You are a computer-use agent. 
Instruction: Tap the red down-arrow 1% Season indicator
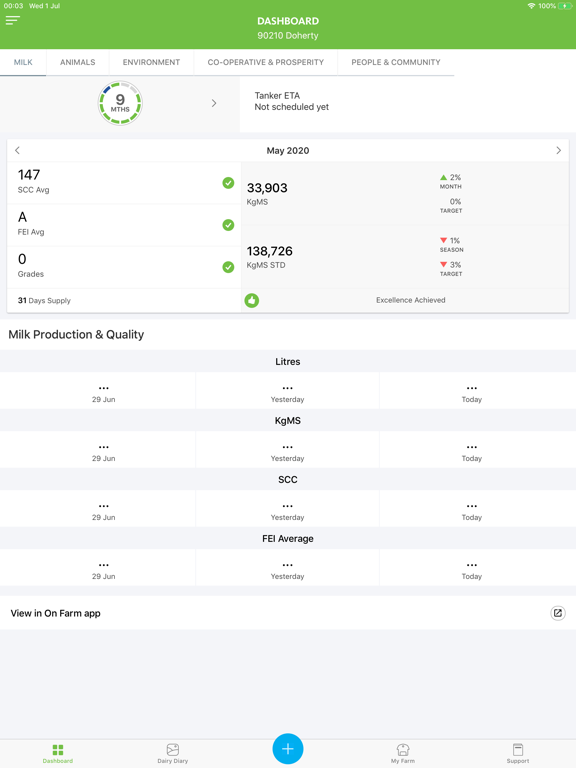(x=451, y=244)
